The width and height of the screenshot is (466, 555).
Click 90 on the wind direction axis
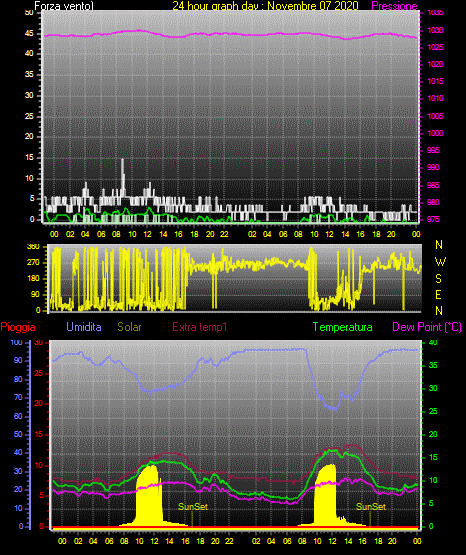tap(35, 294)
